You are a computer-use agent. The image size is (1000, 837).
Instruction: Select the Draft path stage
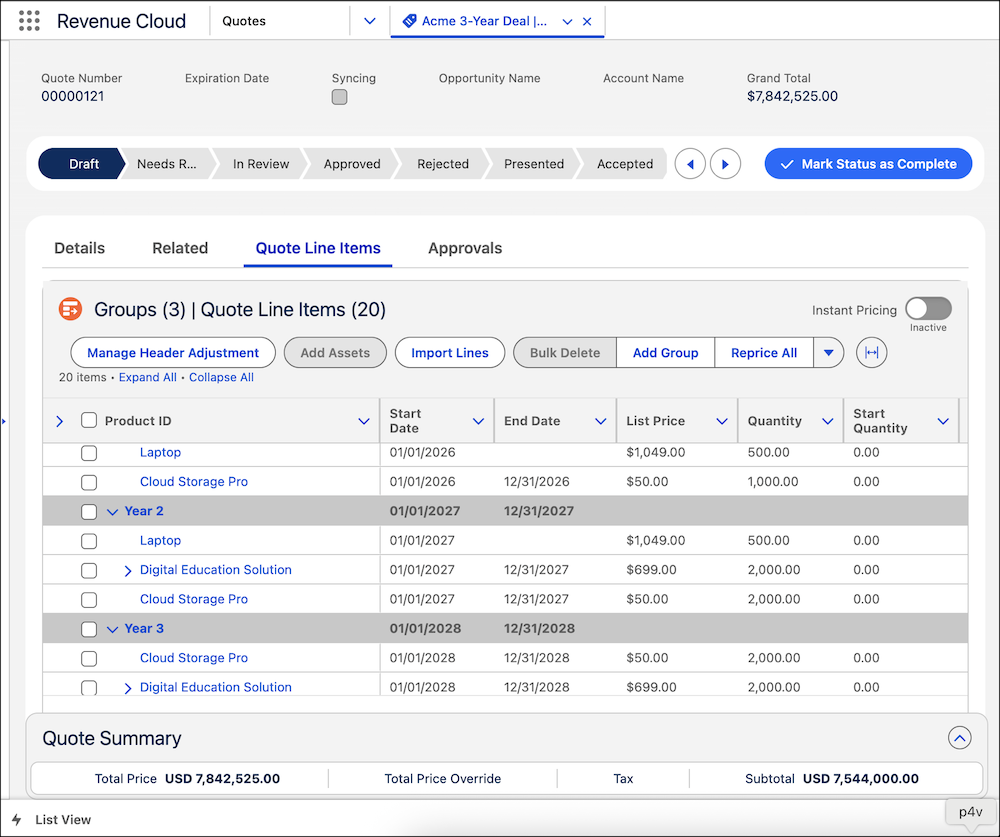point(82,164)
